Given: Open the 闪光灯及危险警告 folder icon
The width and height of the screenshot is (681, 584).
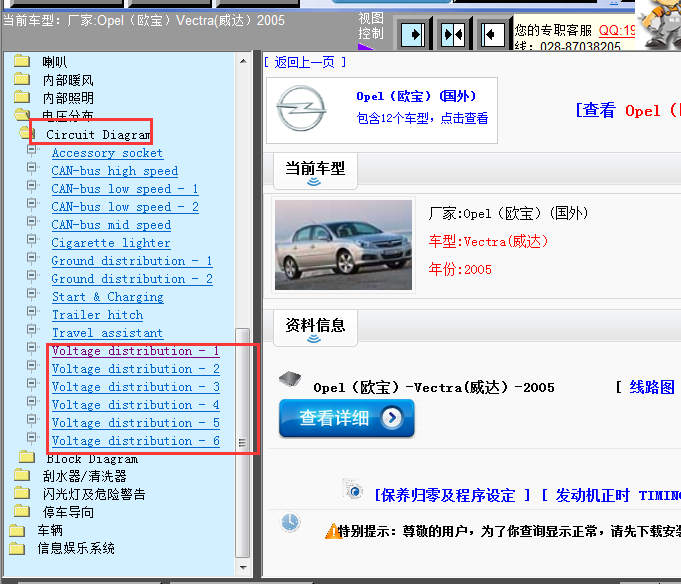Looking at the screenshot, I should (22, 493).
